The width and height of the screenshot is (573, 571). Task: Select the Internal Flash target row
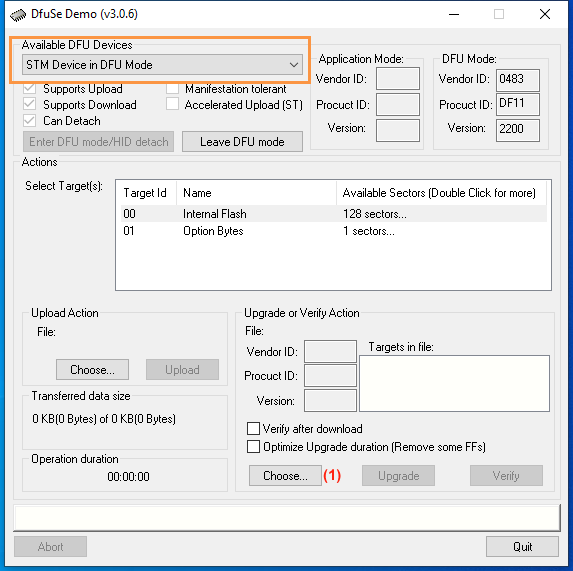click(334, 214)
